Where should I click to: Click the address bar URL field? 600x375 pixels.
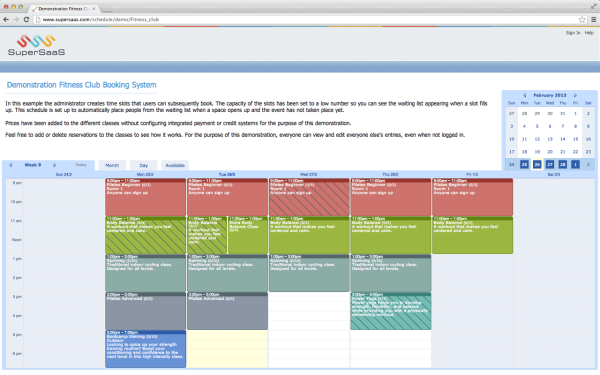306,20
